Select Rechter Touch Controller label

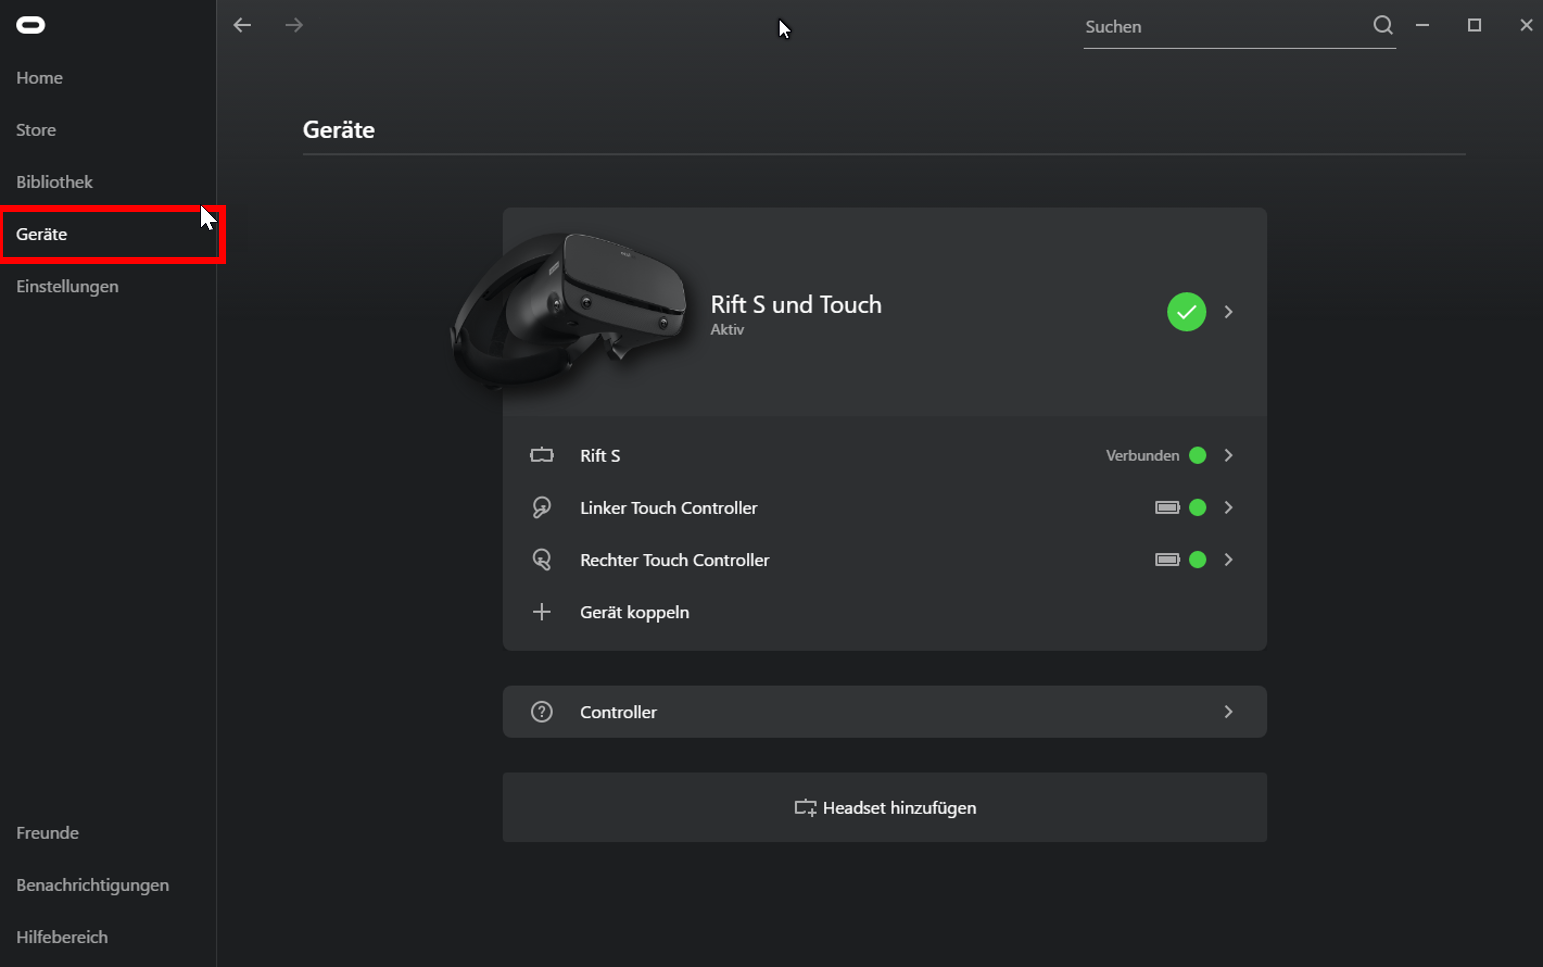[x=674, y=560]
